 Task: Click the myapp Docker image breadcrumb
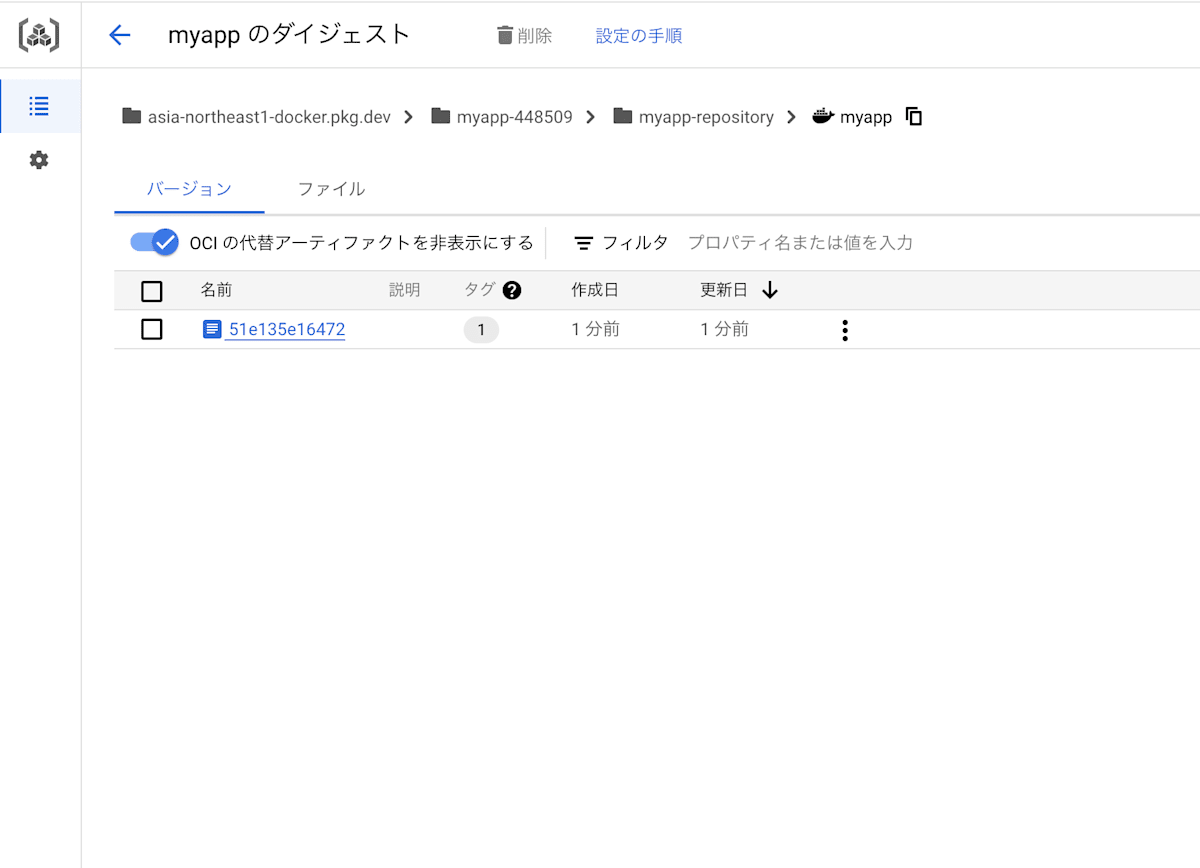866,117
